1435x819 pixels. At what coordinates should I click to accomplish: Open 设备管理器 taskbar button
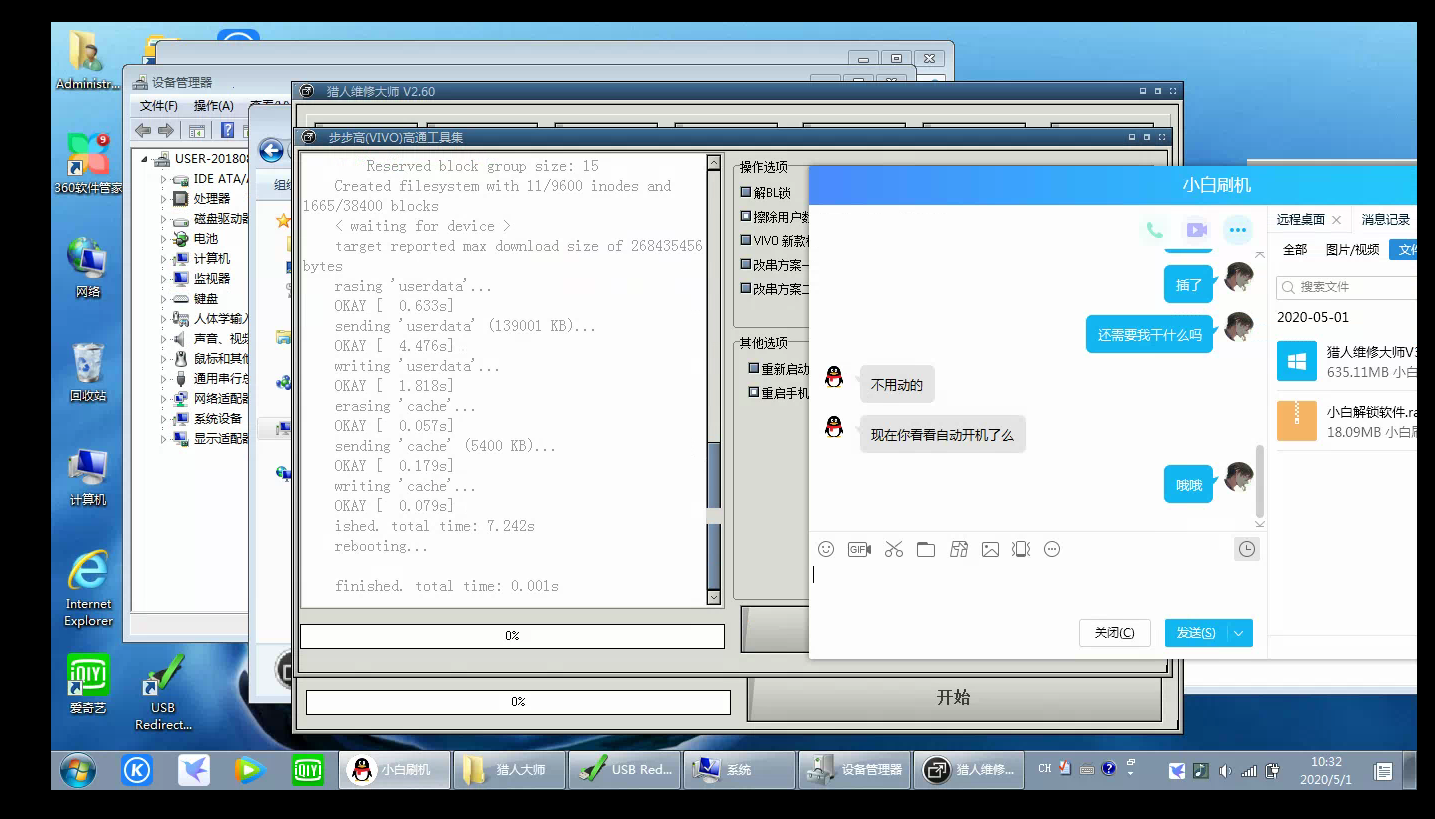855,770
